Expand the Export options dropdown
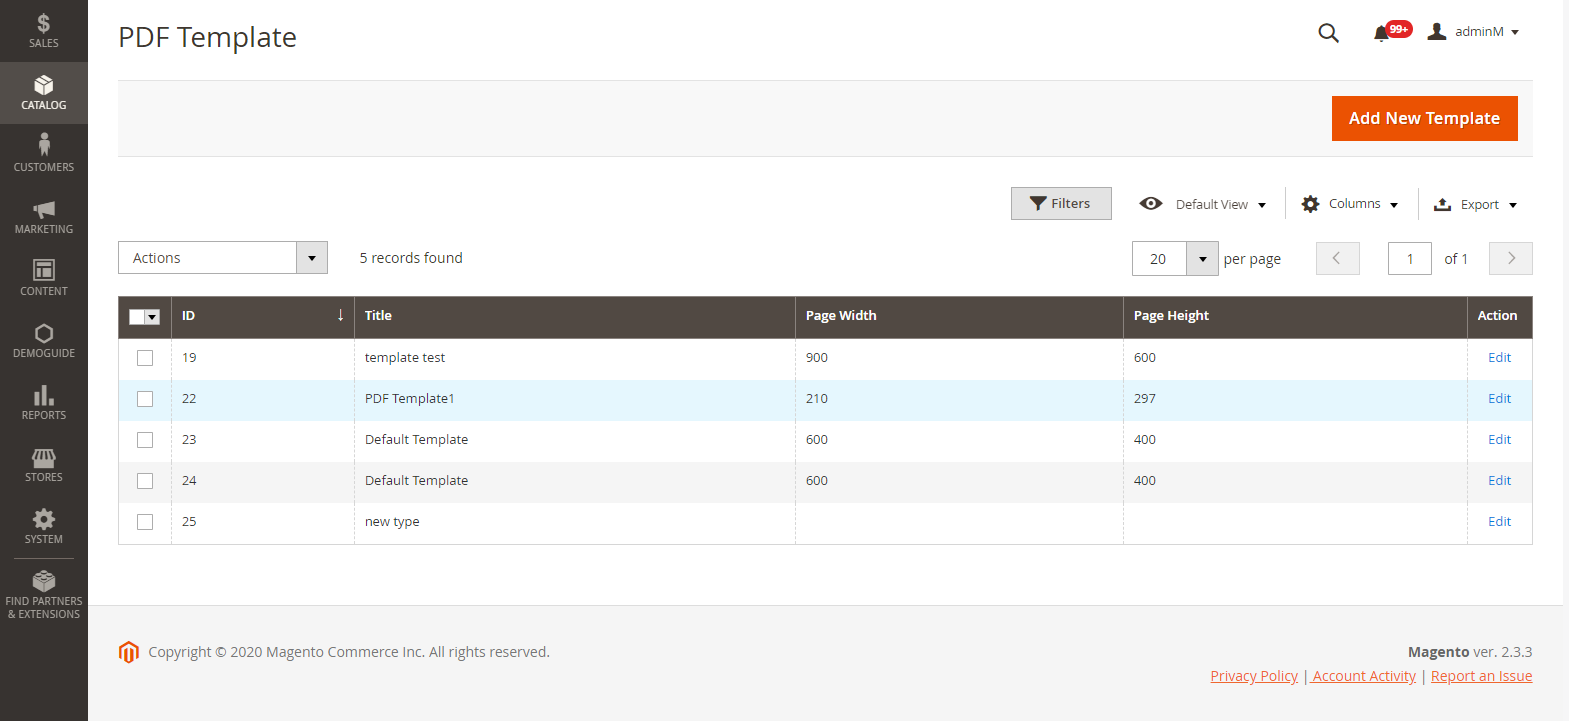Image resolution: width=1569 pixels, height=721 pixels. pos(1476,205)
